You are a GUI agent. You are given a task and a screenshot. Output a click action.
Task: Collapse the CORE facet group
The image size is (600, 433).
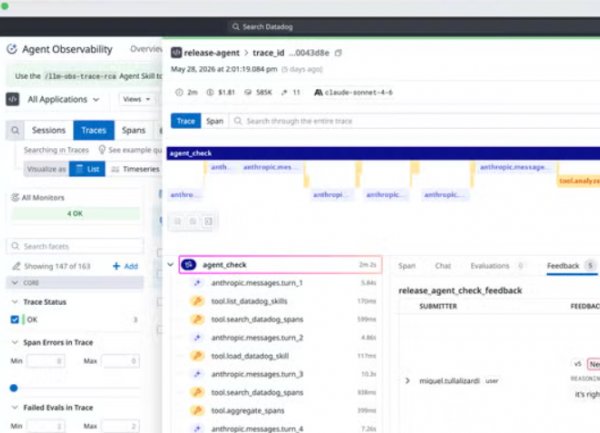(15, 283)
